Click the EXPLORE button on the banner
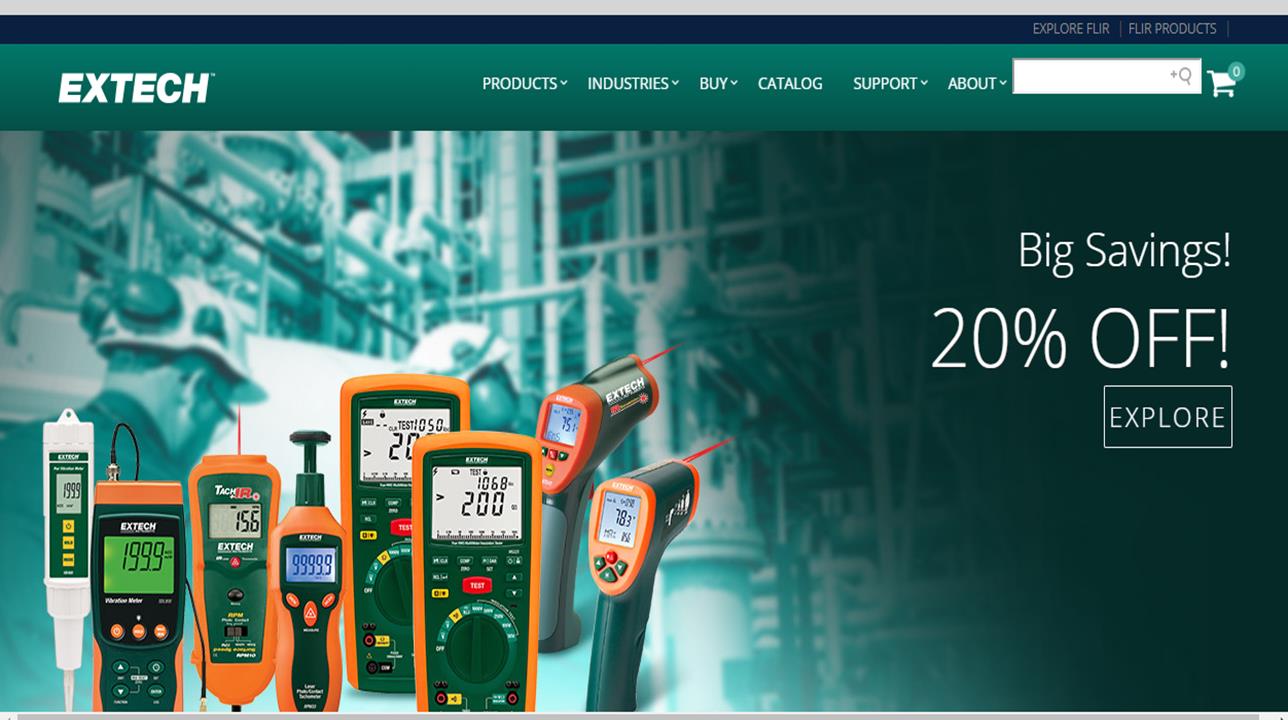The image size is (1288, 720). pyautogui.click(x=1167, y=416)
